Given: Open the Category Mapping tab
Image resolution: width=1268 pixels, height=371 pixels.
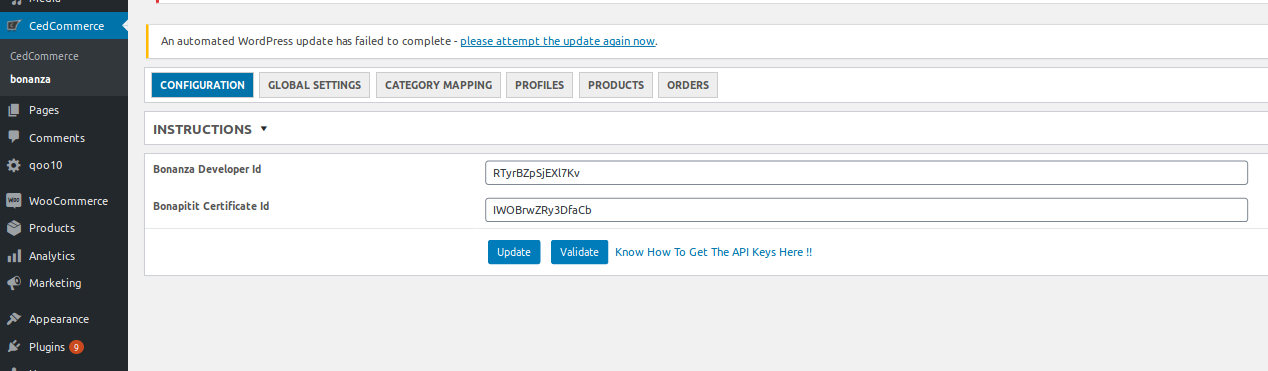Looking at the screenshot, I should 438,85.
